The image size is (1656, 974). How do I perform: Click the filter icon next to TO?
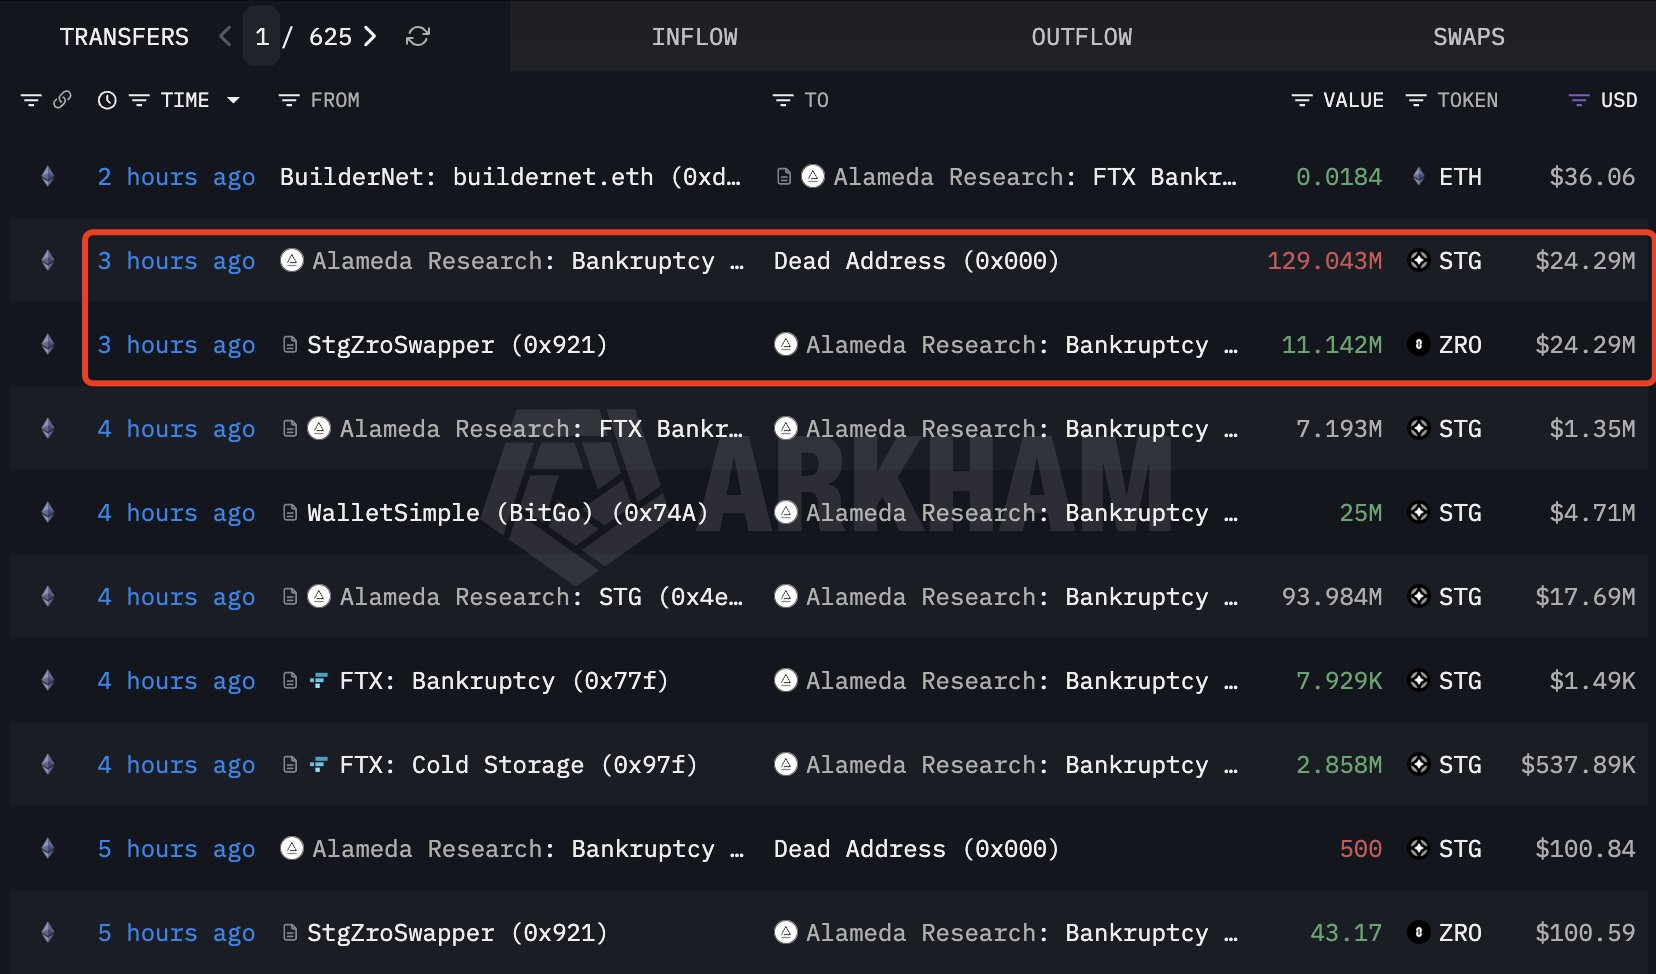point(781,100)
